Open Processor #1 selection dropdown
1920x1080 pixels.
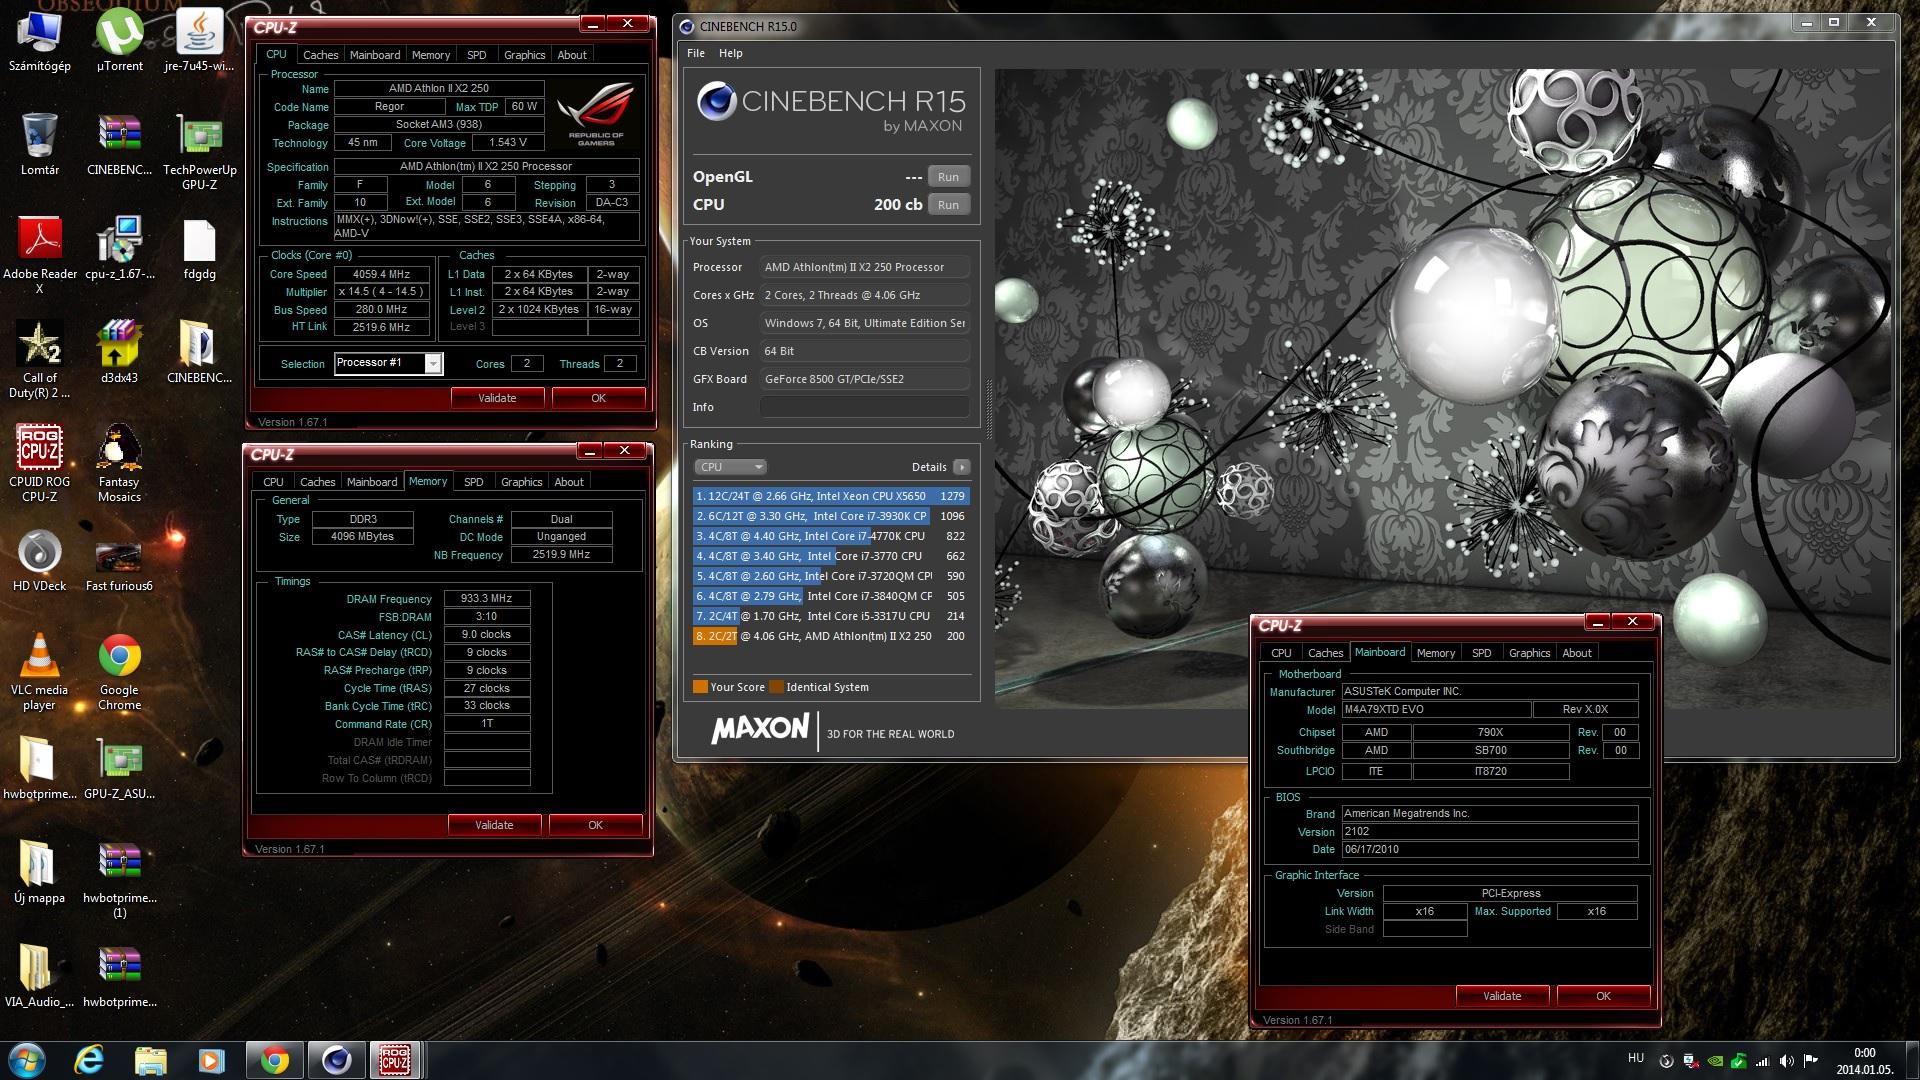[388, 363]
